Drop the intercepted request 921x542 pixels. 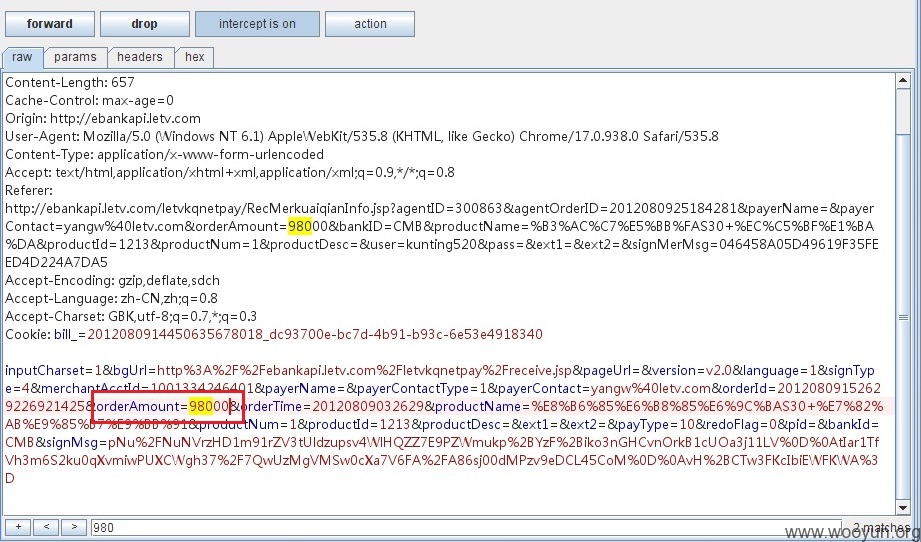coord(144,24)
